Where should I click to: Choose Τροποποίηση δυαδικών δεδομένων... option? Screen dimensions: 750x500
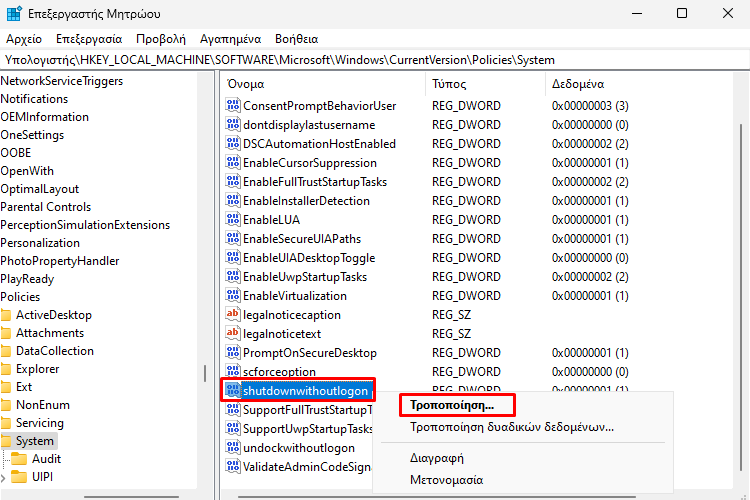(512, 427)
